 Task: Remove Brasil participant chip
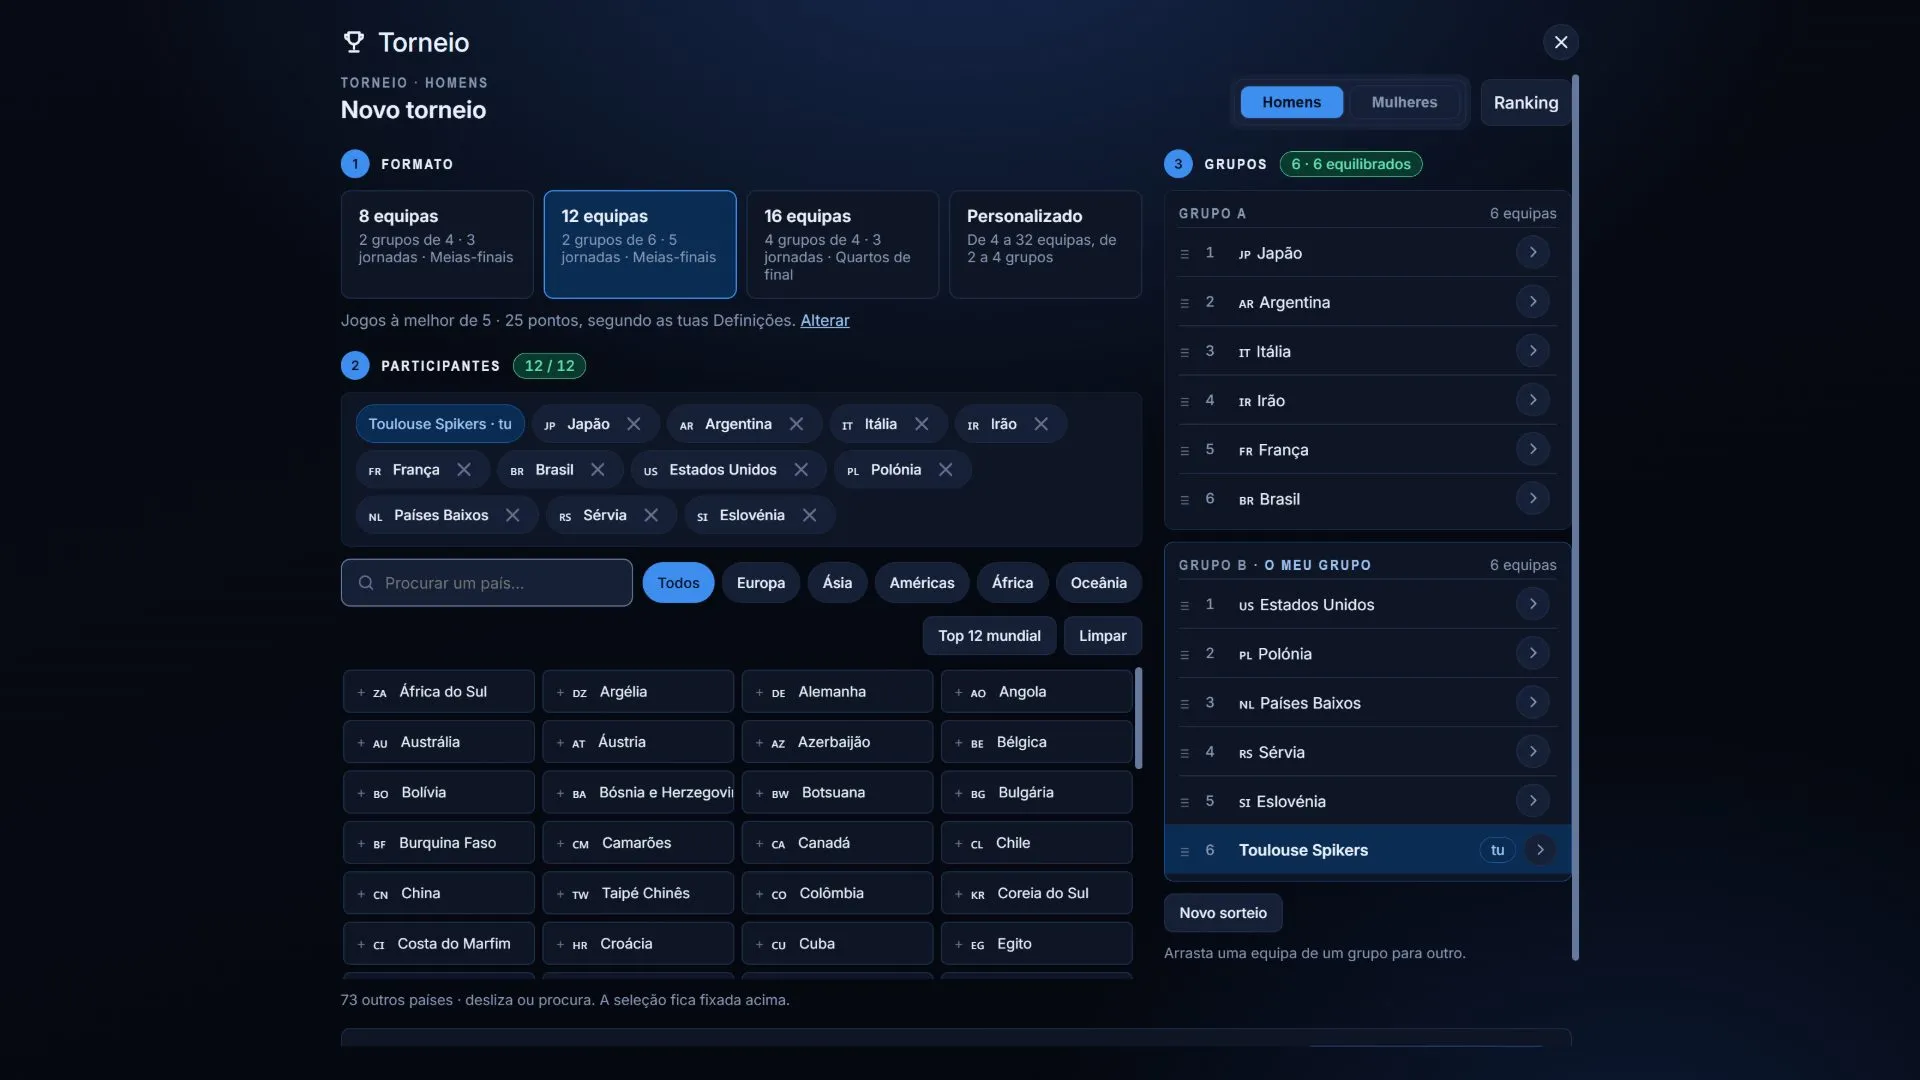(x=598, y=470)
